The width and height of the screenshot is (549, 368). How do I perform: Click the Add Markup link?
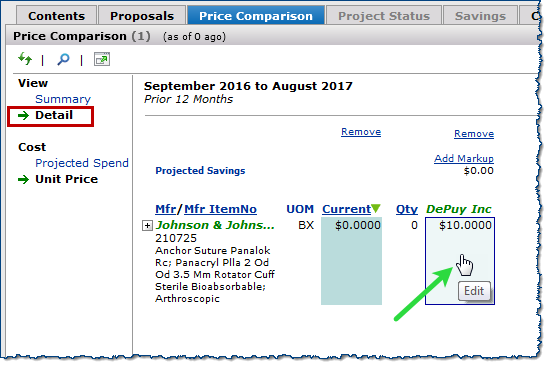[x=464, y=158]
